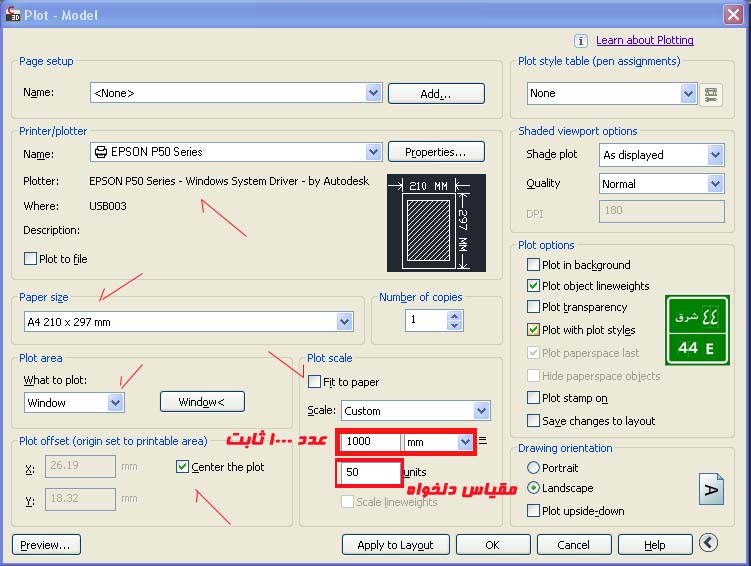Click the plot style table editor icon
751x566 pixels.
coord(711,93)
